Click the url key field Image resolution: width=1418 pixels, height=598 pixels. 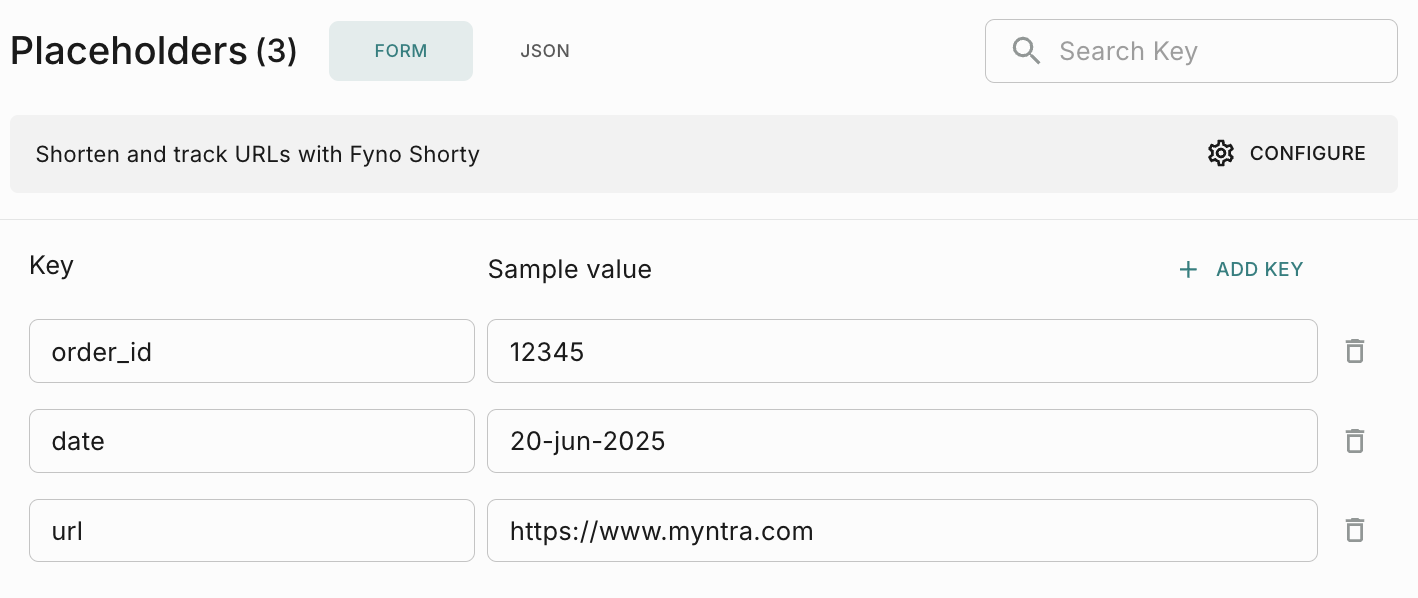(251, 530)
